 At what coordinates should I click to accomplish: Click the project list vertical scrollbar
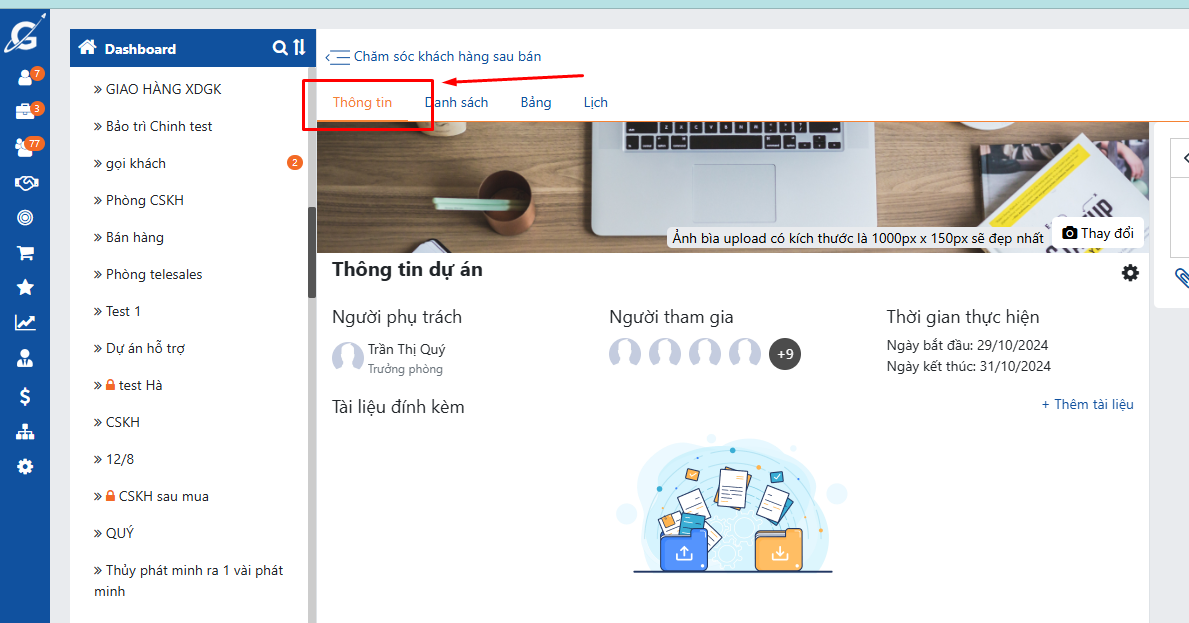click(x=312, y=250)
